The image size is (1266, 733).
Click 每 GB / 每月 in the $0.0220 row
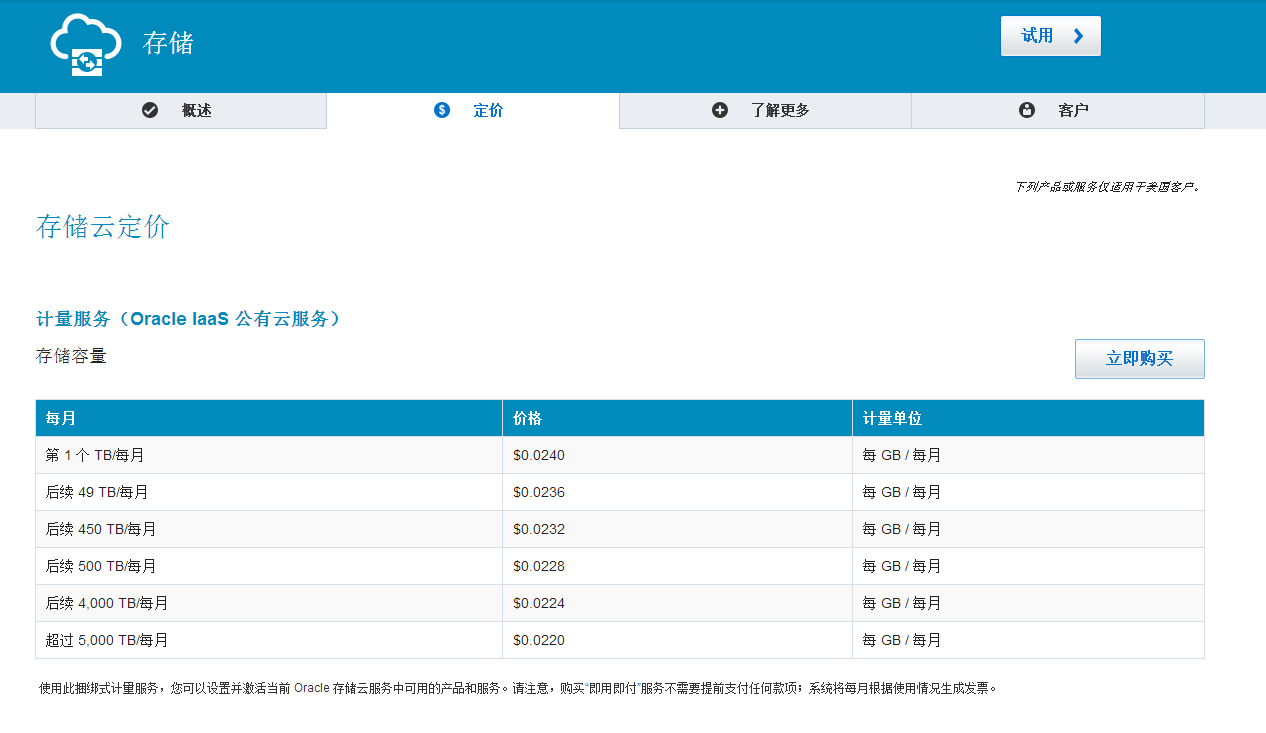pos(902,640)
